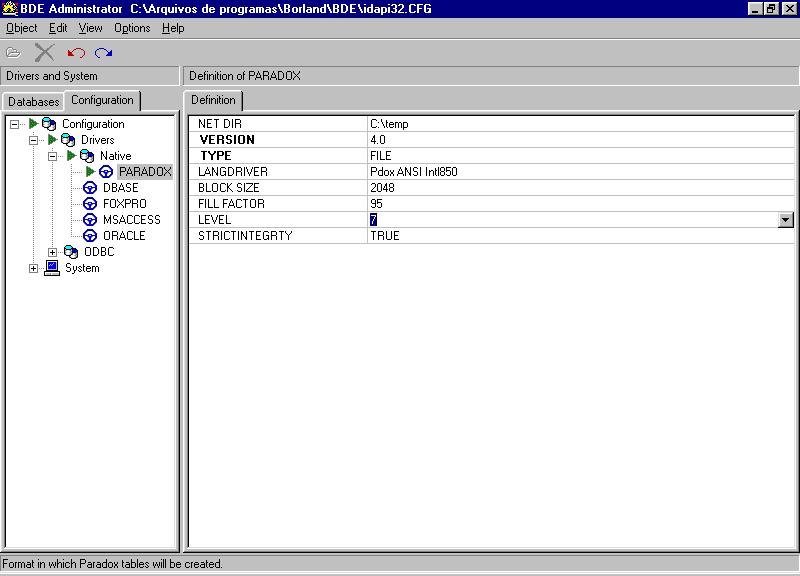Click the BLOCK SIZE value 2048
Screen dimensions: 800x576
[382, 188]
